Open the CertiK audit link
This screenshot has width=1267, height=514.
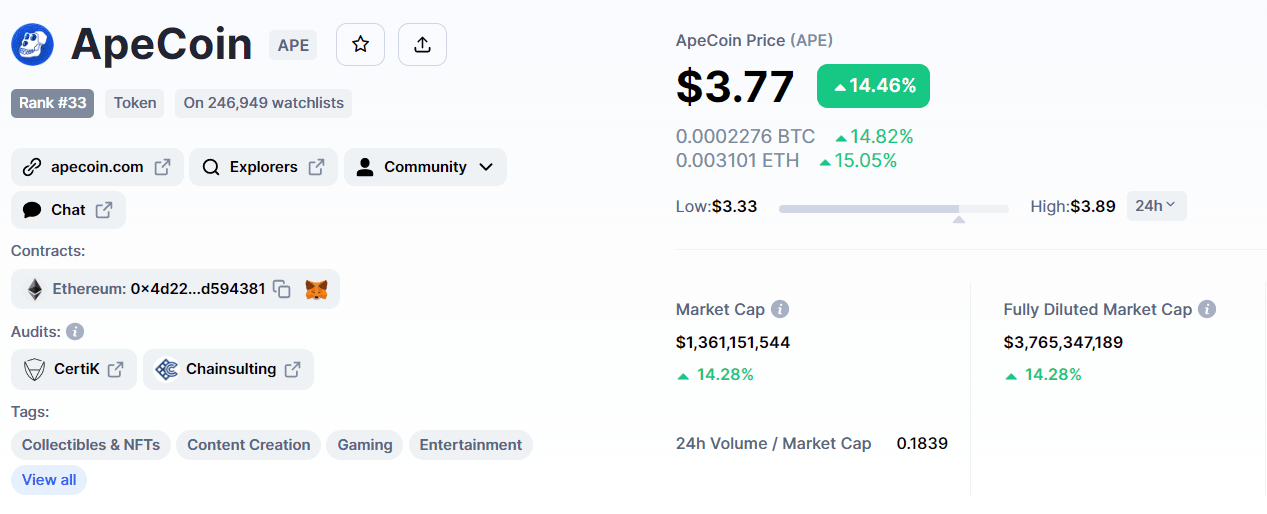74,369
